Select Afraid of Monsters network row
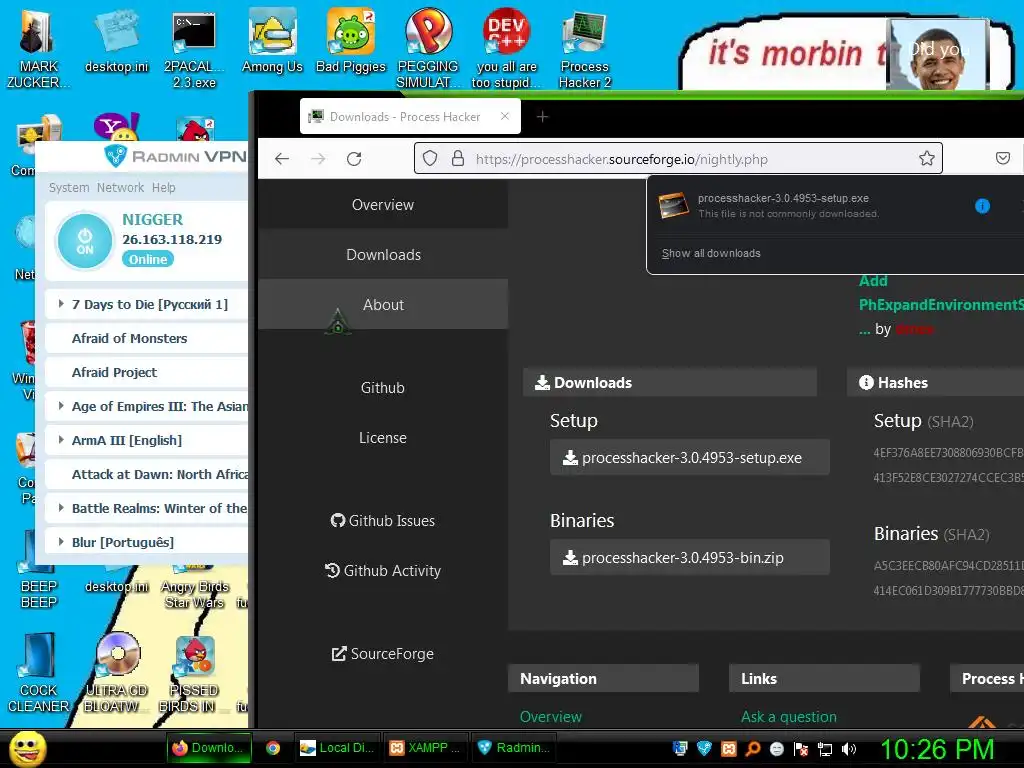This screenshot has width=1024, height=768. click(x=146, y=338)
